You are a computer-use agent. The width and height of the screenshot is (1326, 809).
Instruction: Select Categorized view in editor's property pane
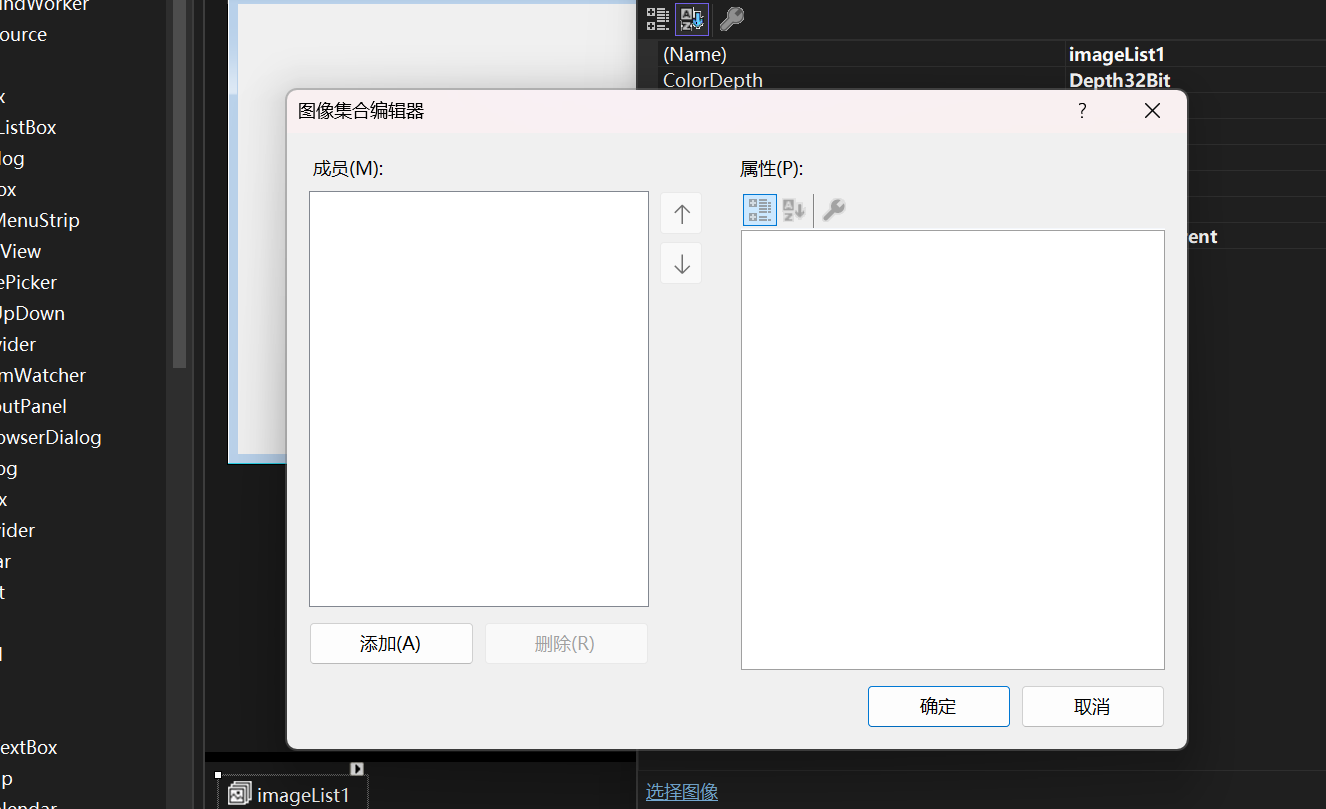[x=759, y=209]
